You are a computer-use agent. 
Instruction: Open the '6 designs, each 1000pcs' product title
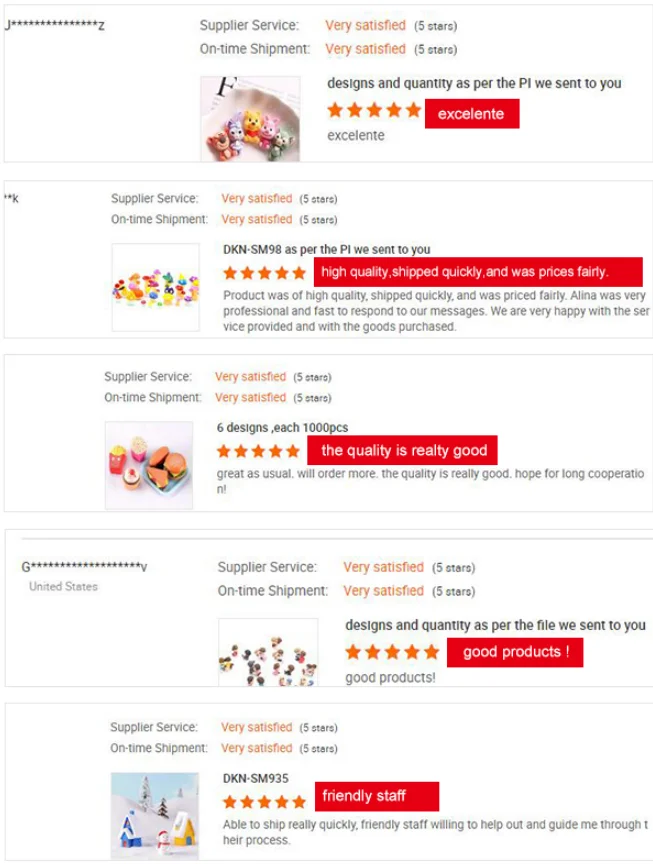coord(282,427)
